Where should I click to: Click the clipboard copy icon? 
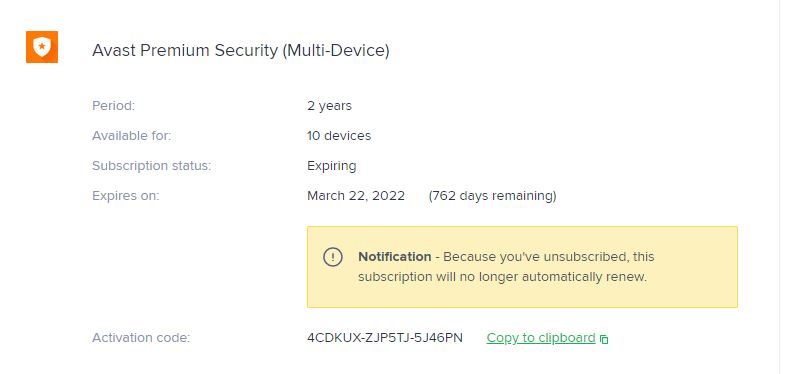pos(604,339)
